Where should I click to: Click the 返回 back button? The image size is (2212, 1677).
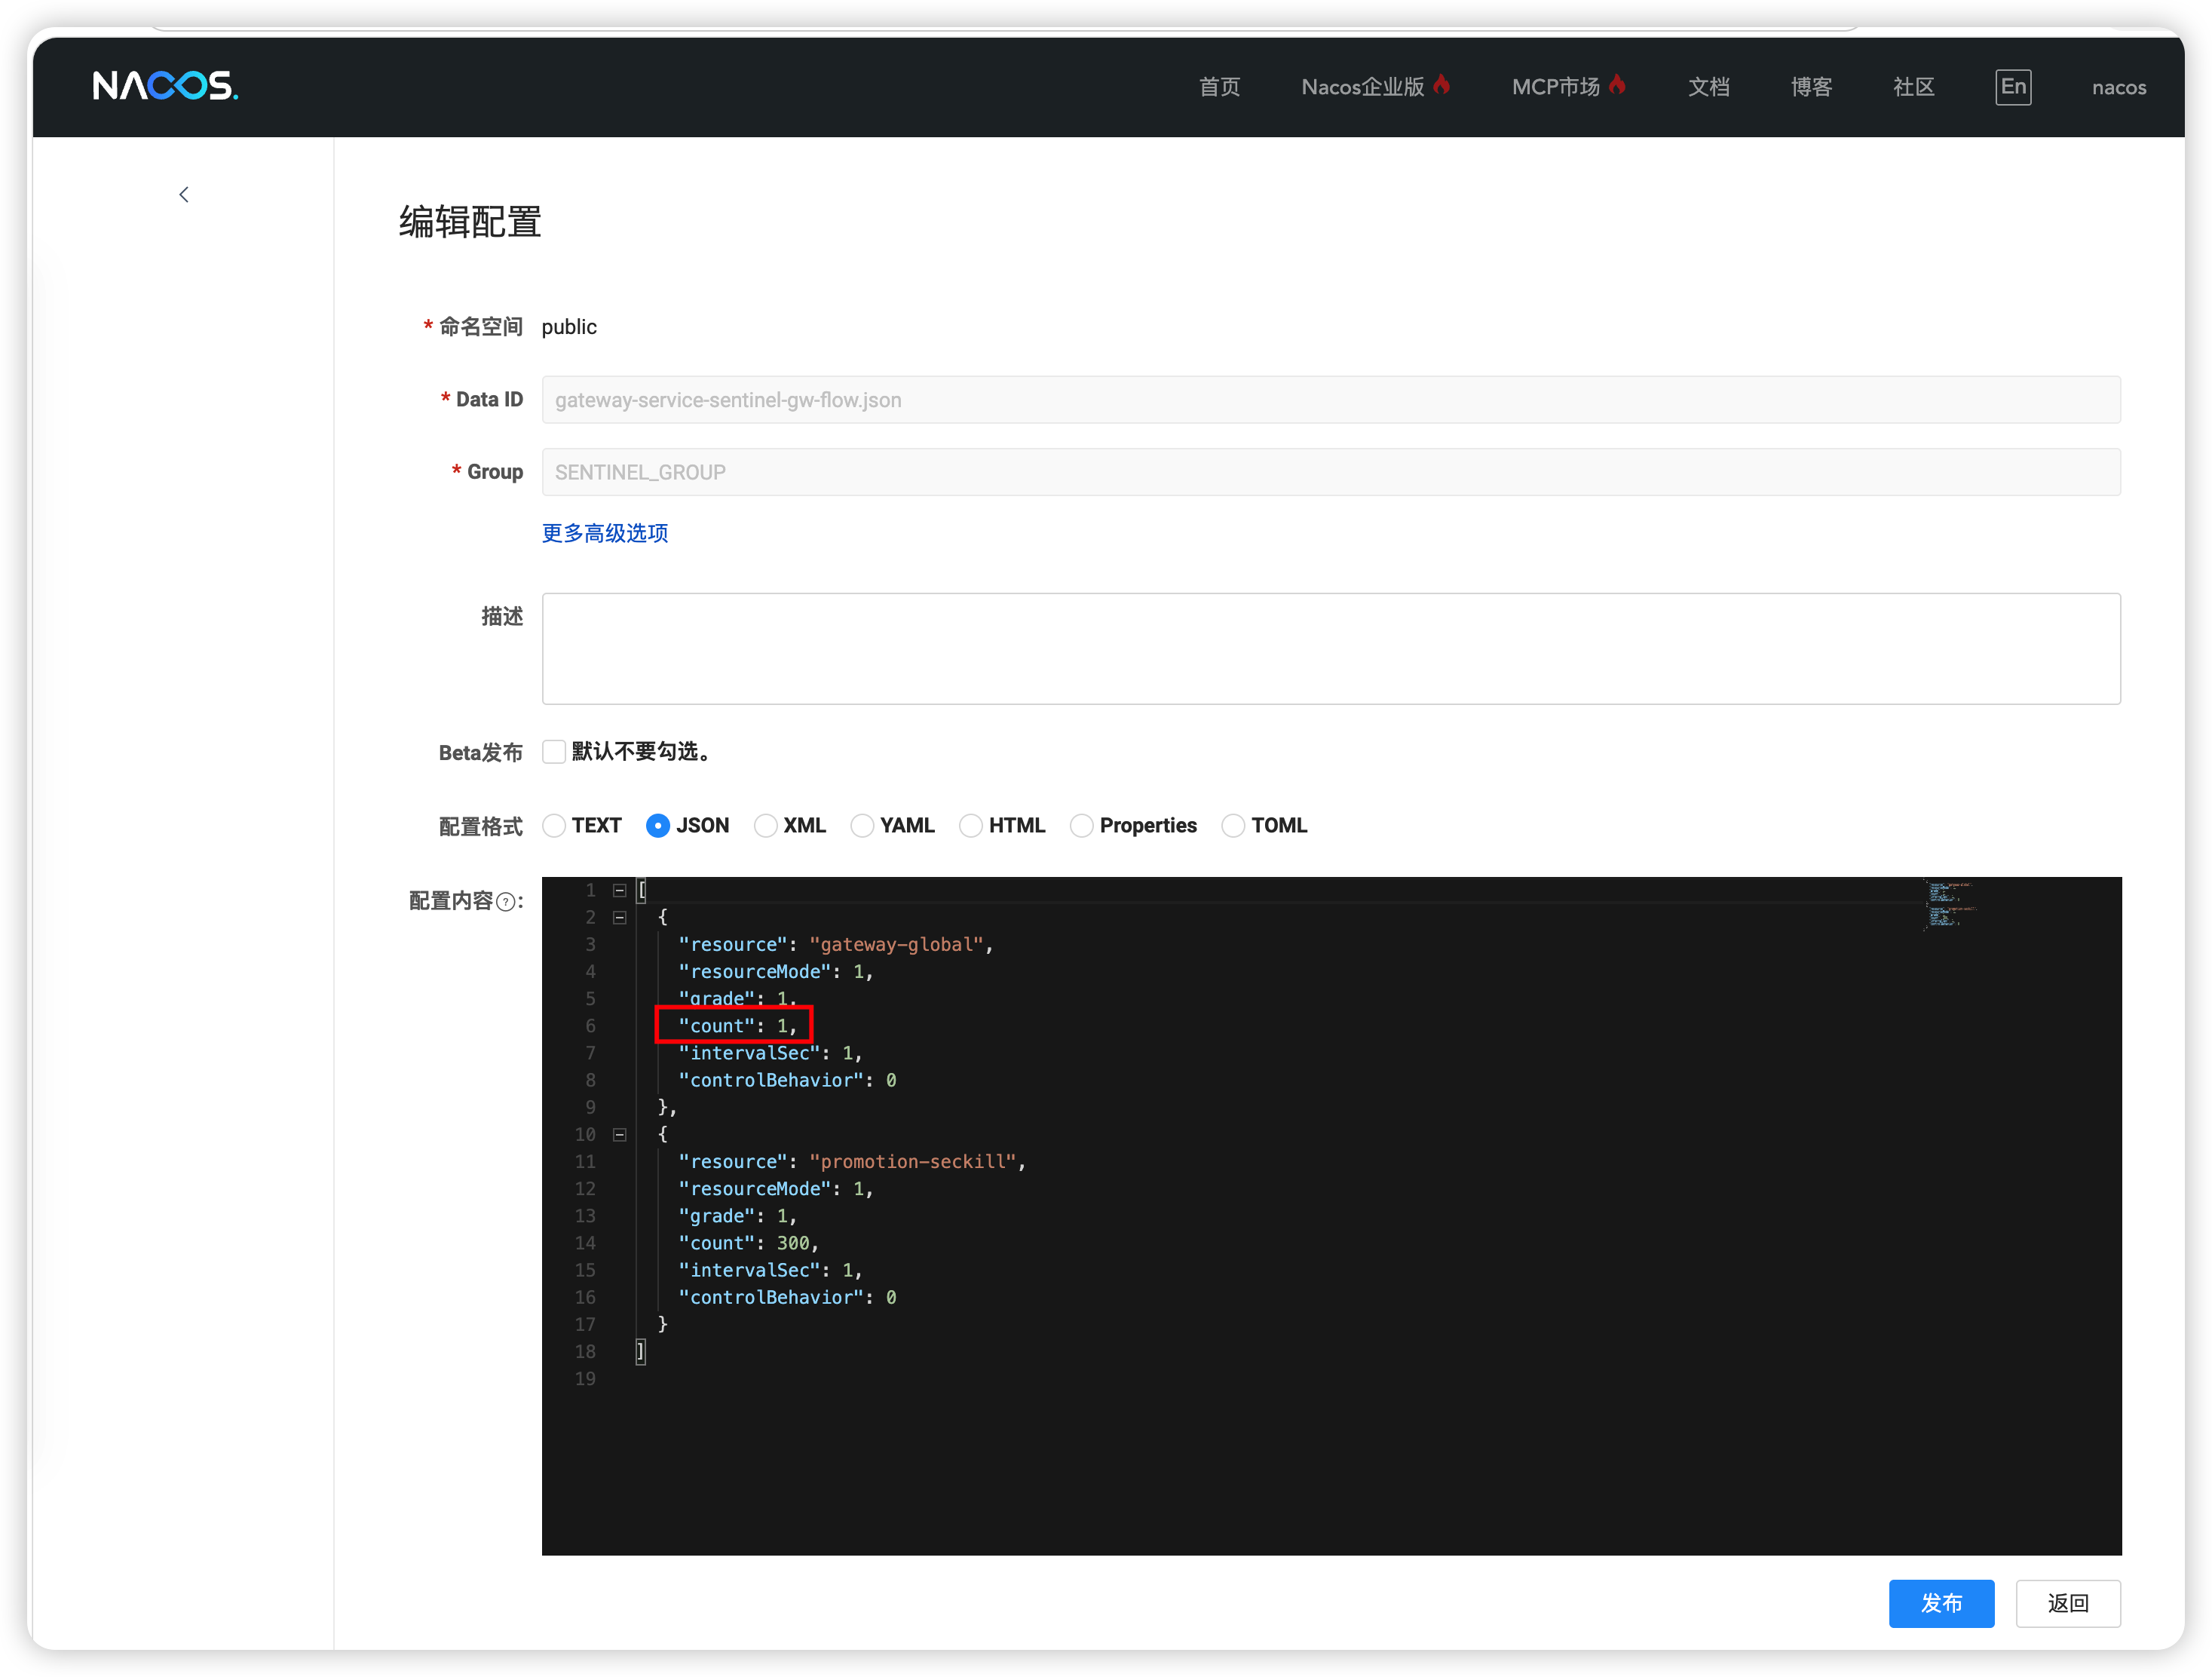pyautogui.click(x=2068, y=1603)
